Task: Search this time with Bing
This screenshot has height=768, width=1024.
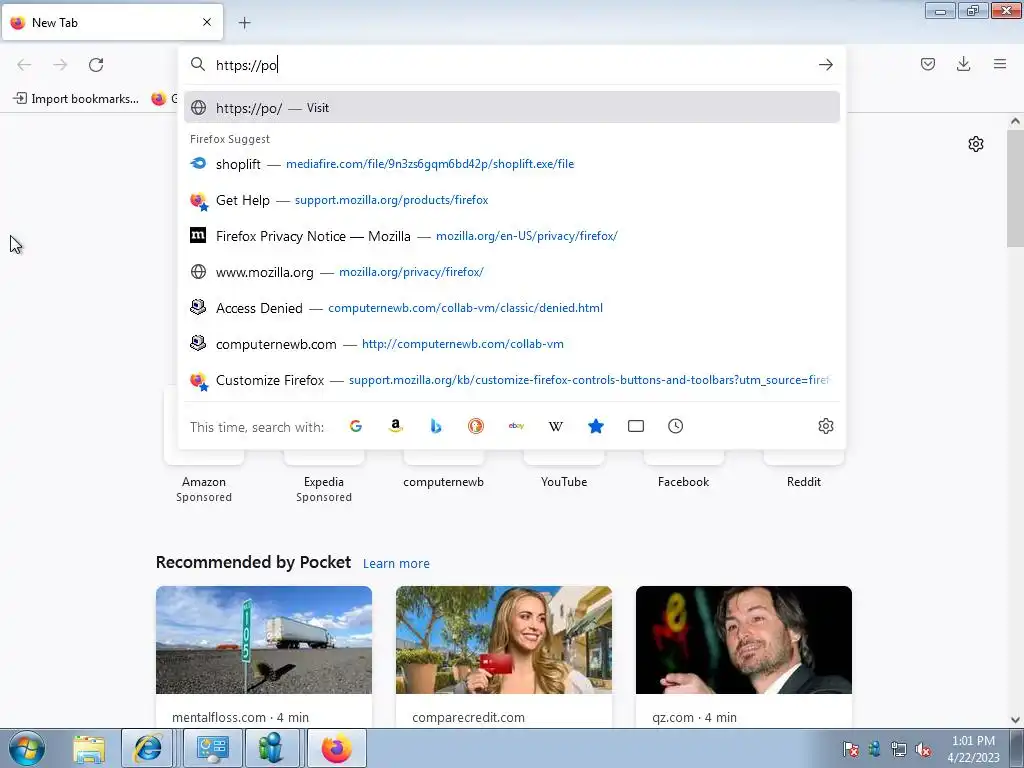Action: 436,426
